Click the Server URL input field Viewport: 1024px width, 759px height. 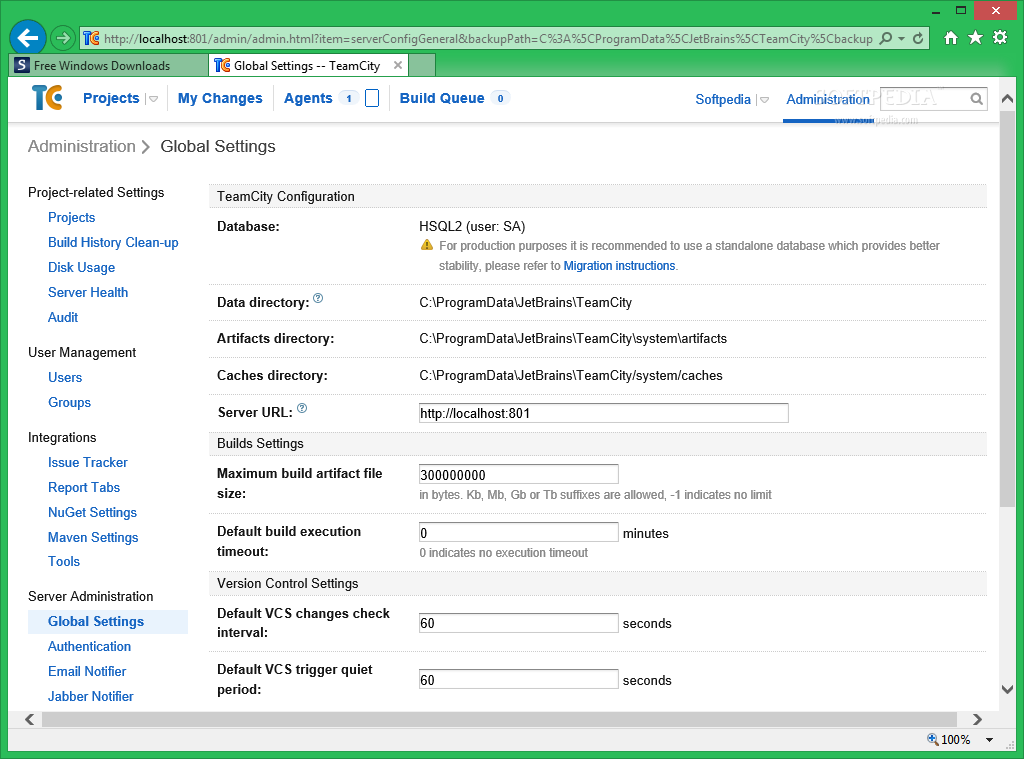(603, 413)
